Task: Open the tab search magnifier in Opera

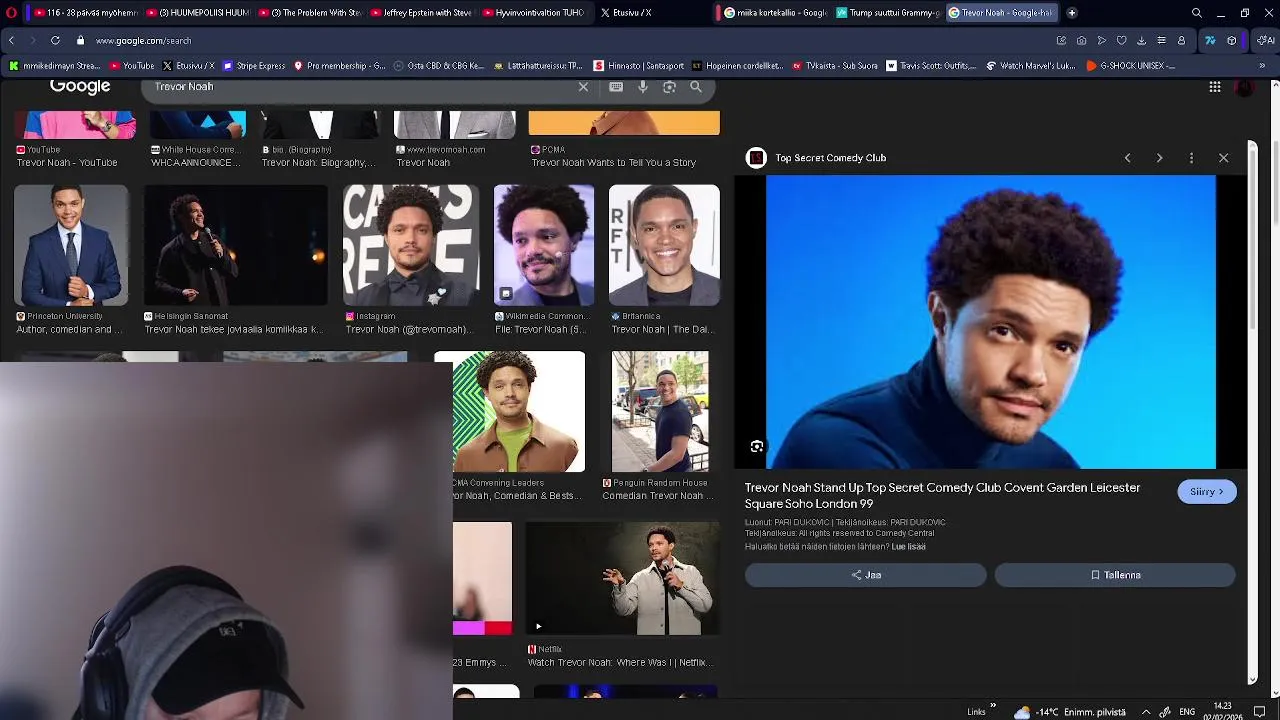Action: click(x=1197, y=13)
